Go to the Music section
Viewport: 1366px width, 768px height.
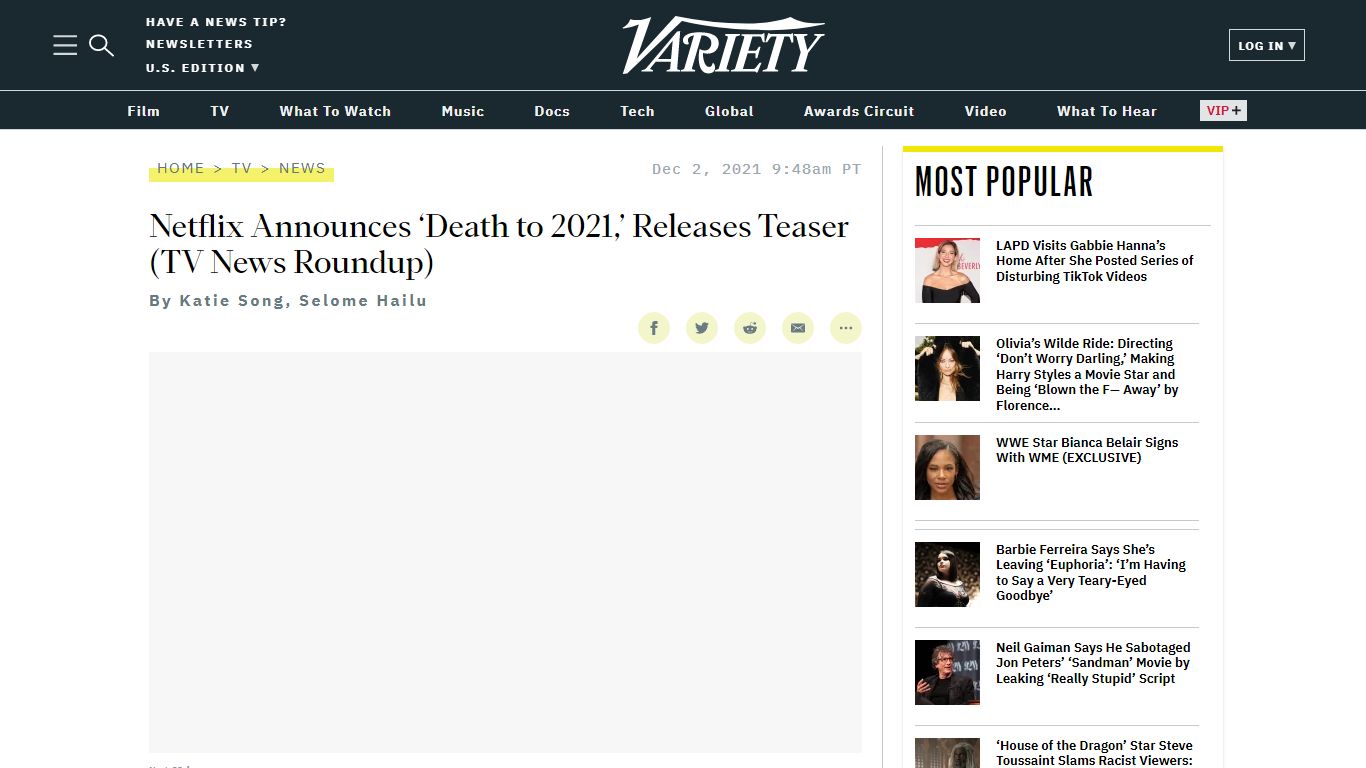[x=463, y=111]
